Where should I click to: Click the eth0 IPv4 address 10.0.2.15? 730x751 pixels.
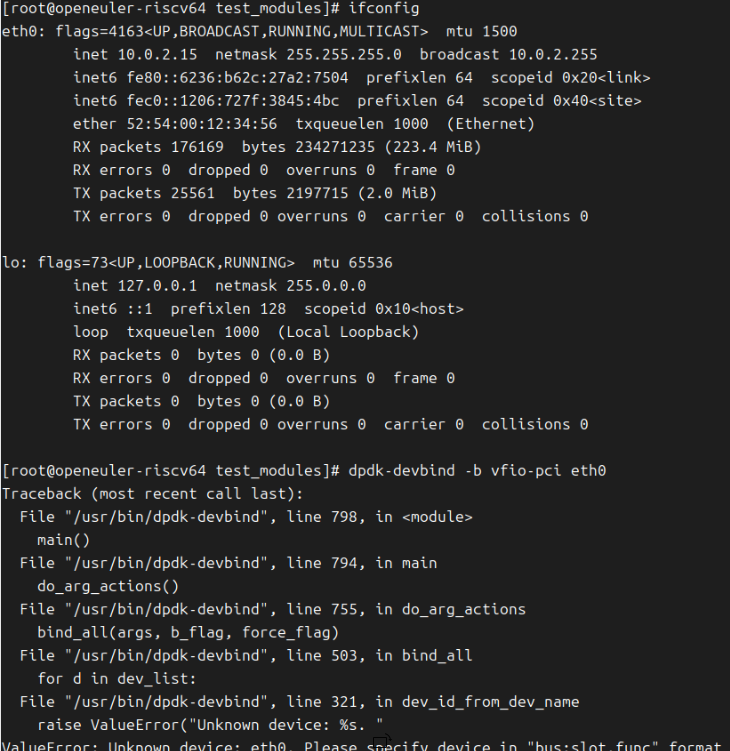click(158, 55)
